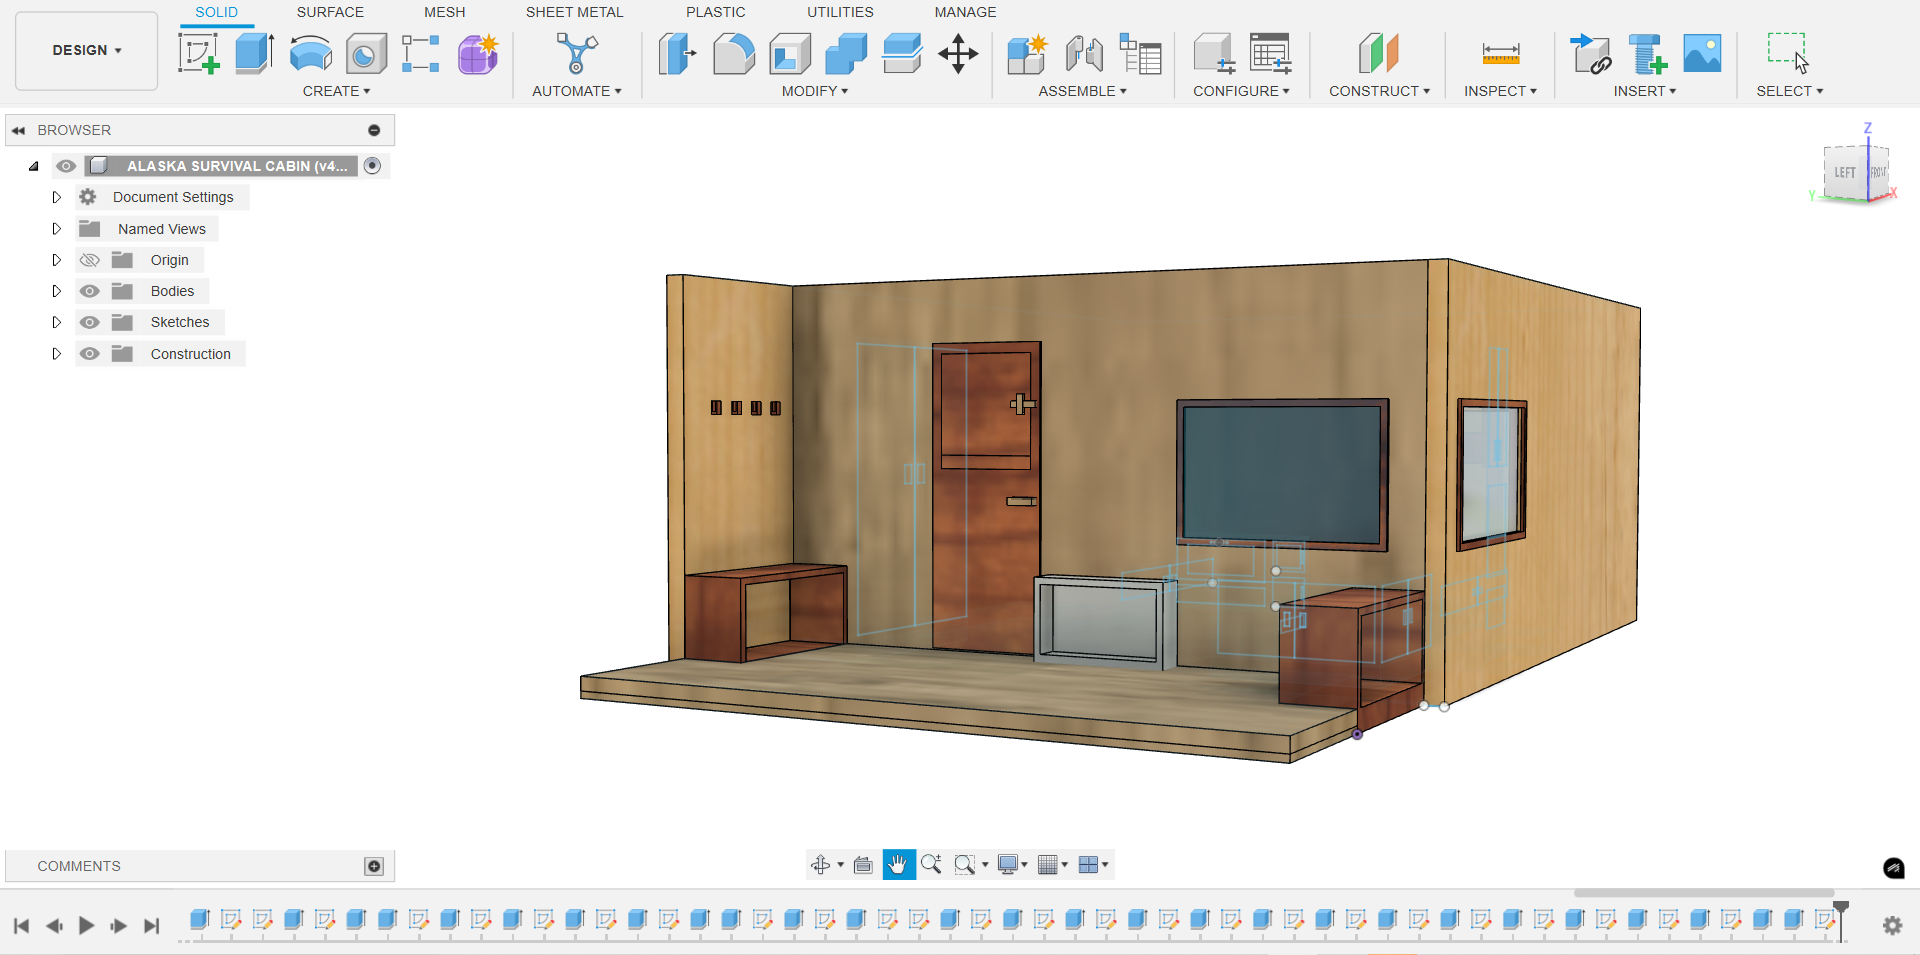1920x955 pixels.
Task: Activate the window Select tool
Action: click(x=1788, y=53)
